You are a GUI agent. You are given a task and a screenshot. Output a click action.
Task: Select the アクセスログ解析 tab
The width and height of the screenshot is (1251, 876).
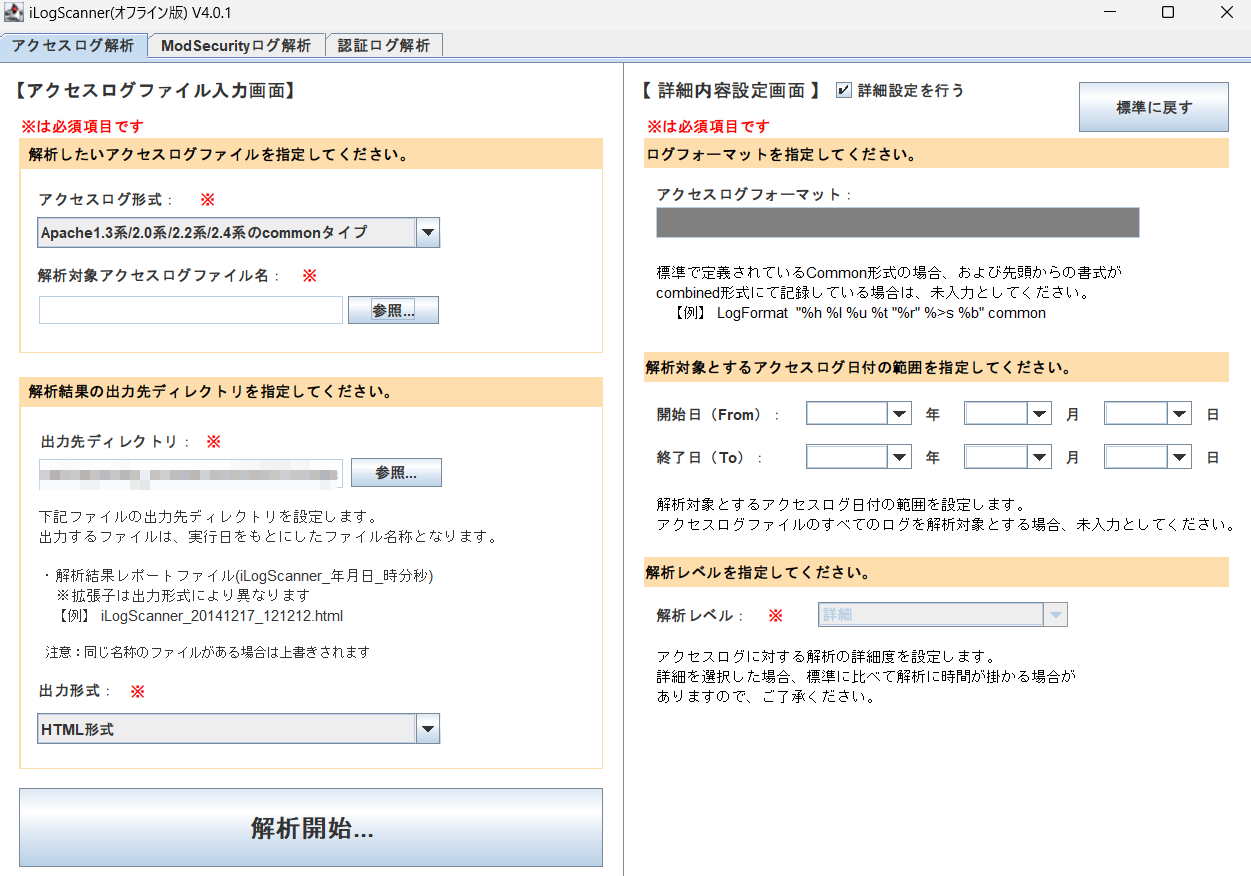click(73, 46)
